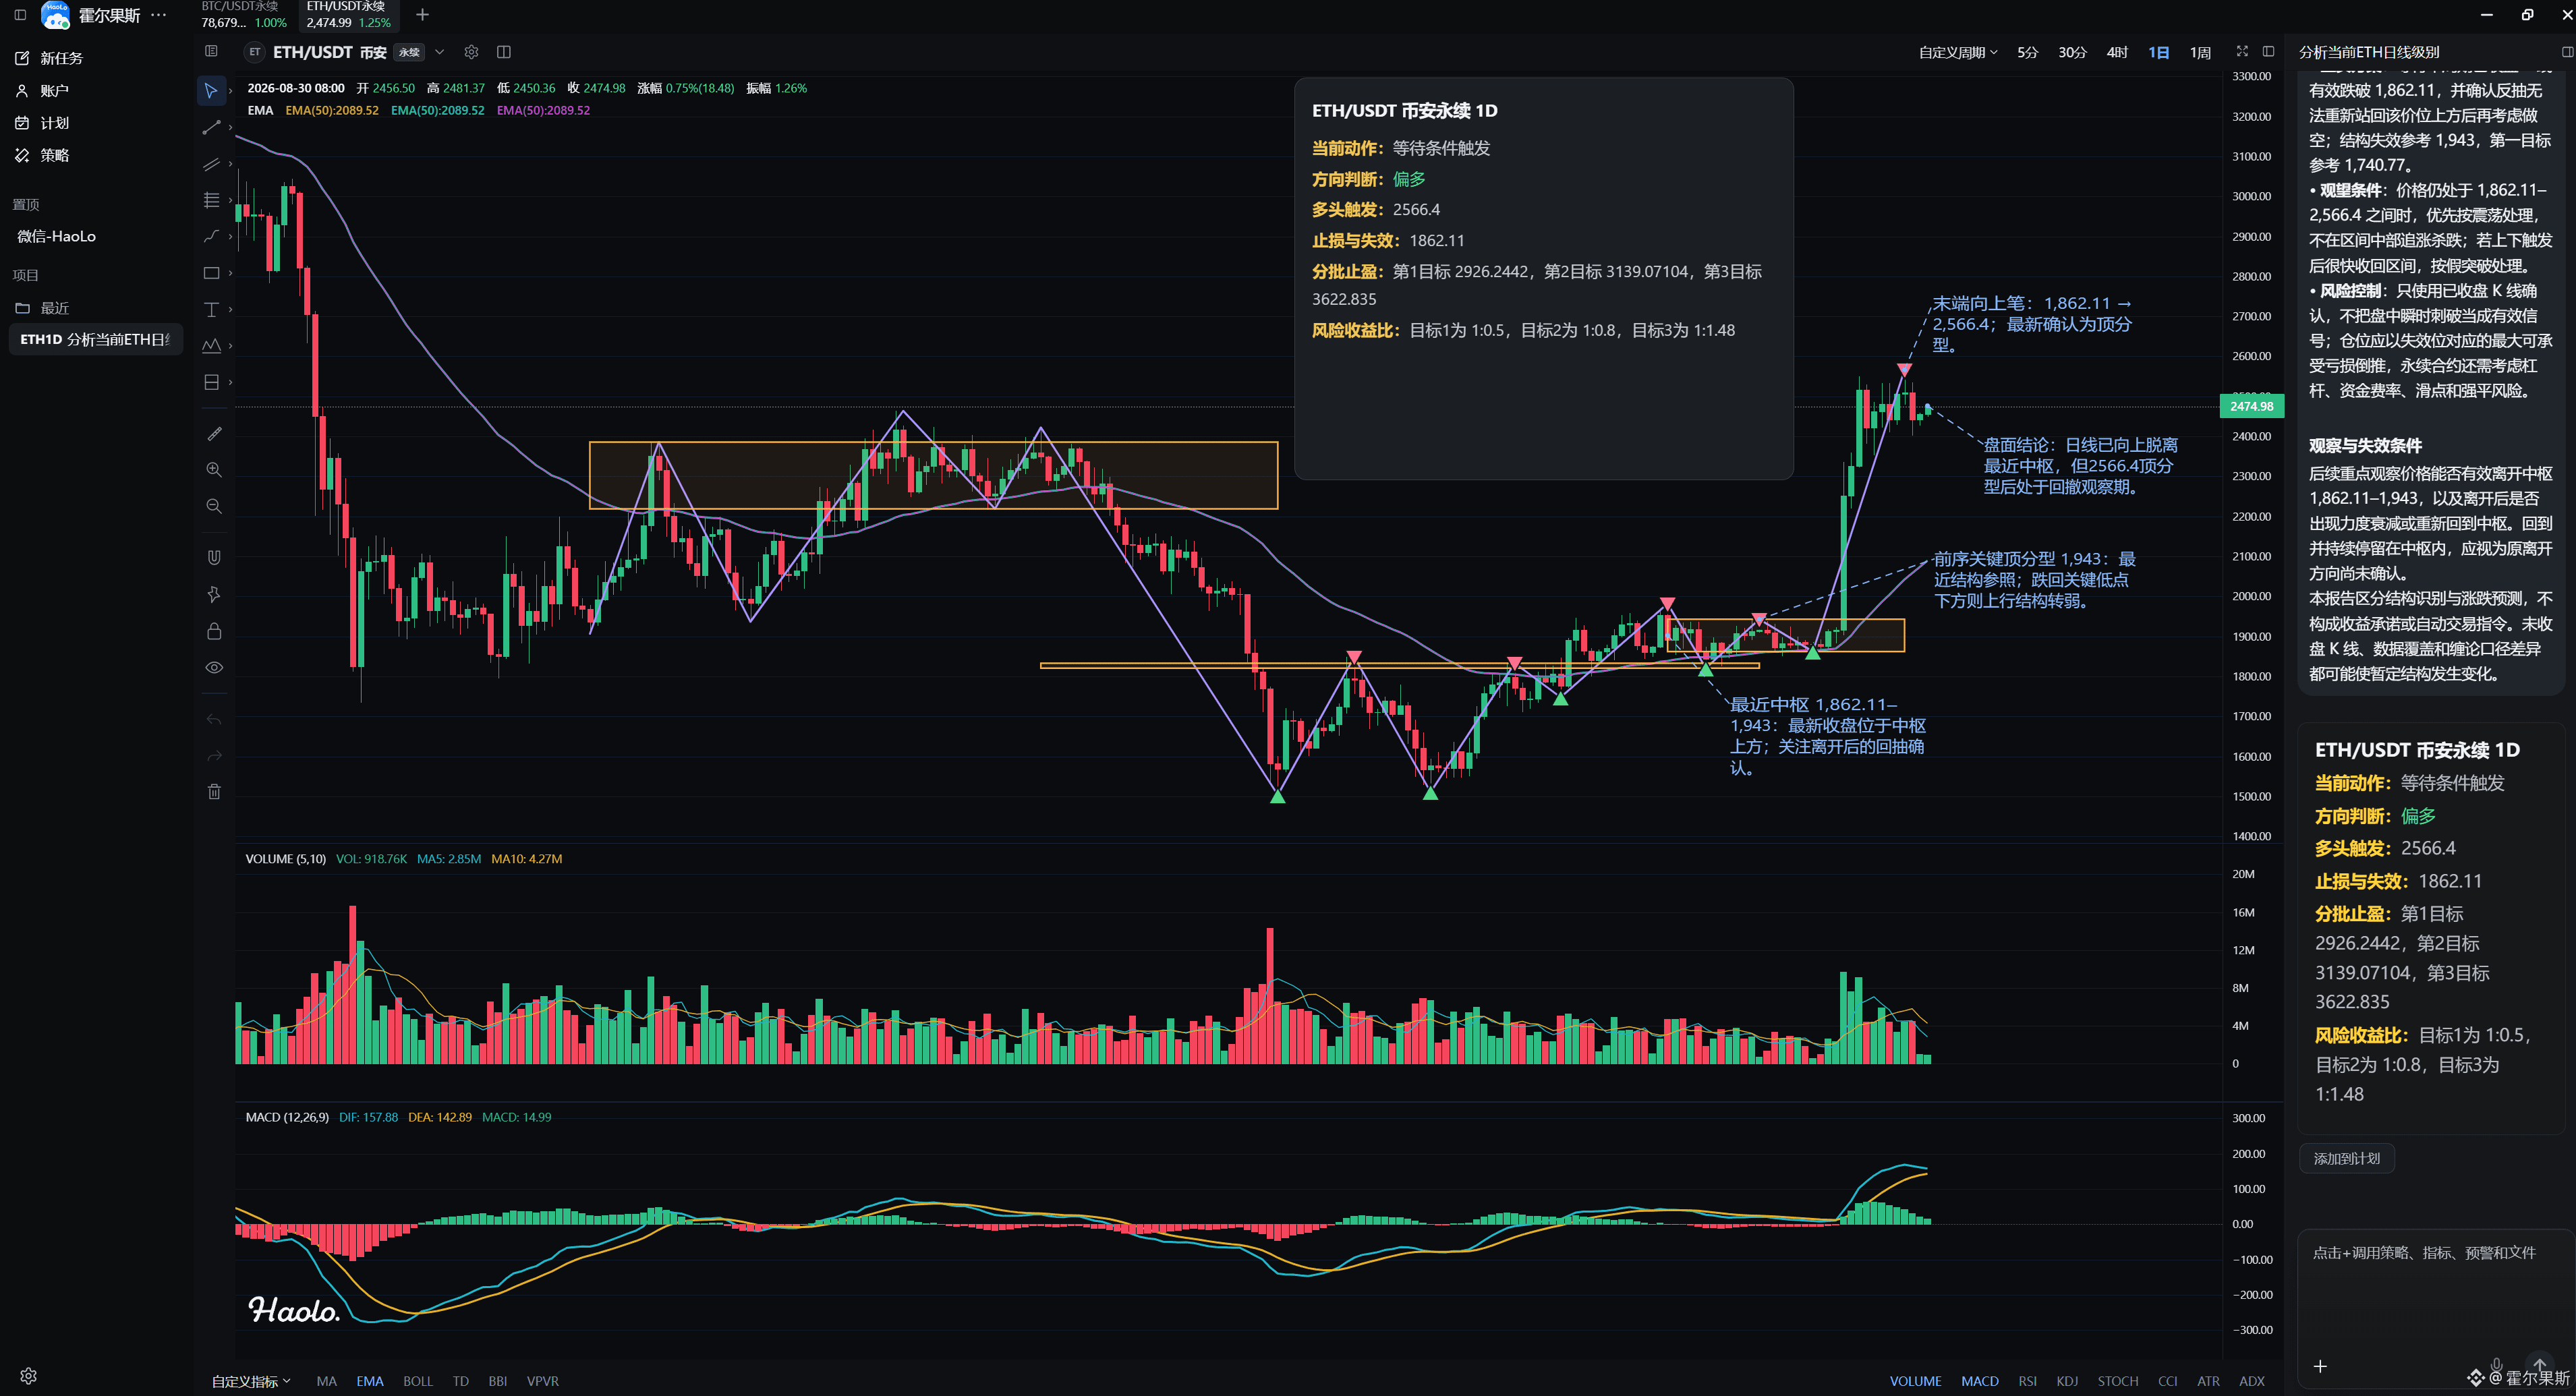Select the curve brush drawing tool

[211, 236]
